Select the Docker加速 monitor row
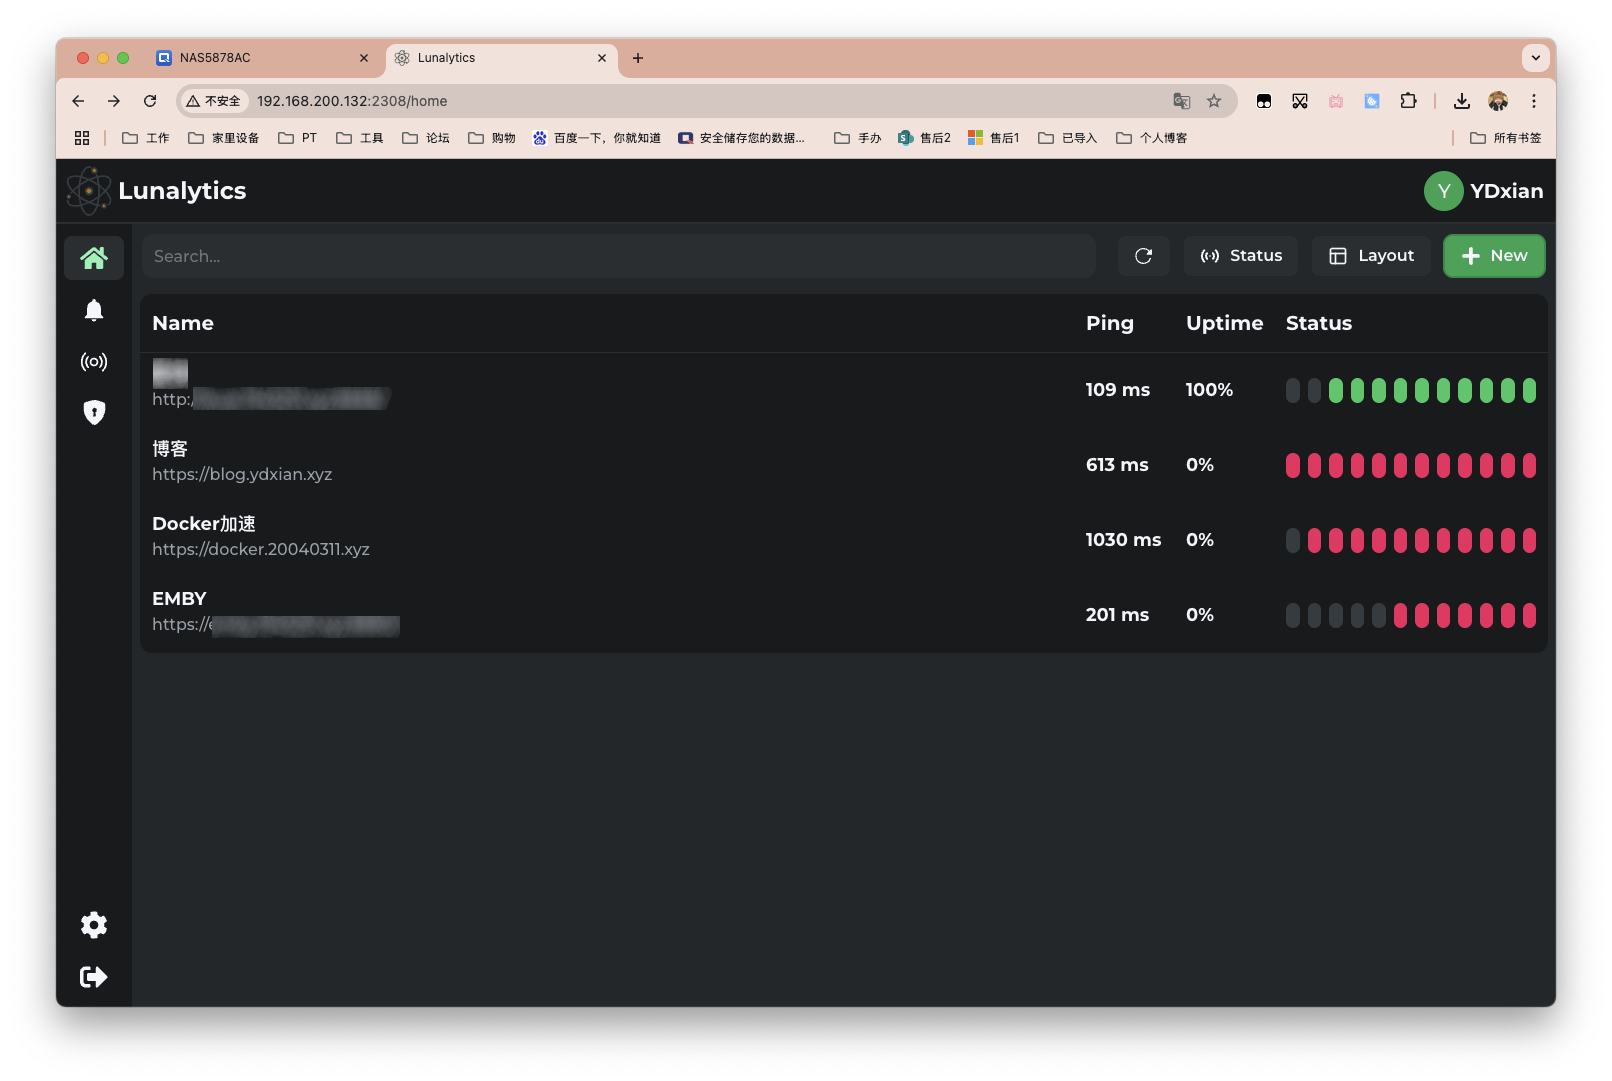1612x1081 pixels. 600,537
